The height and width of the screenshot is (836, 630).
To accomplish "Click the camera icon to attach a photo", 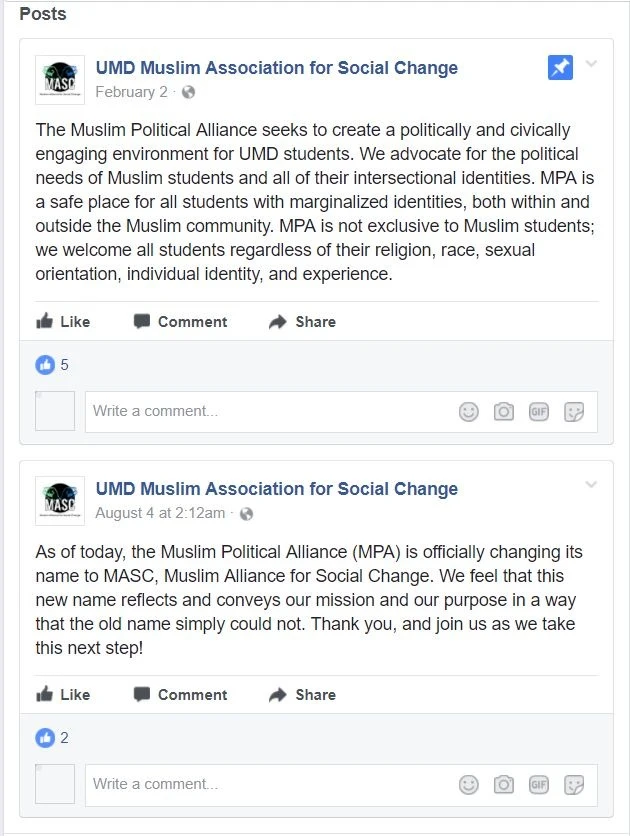I will tap(503, 411).
